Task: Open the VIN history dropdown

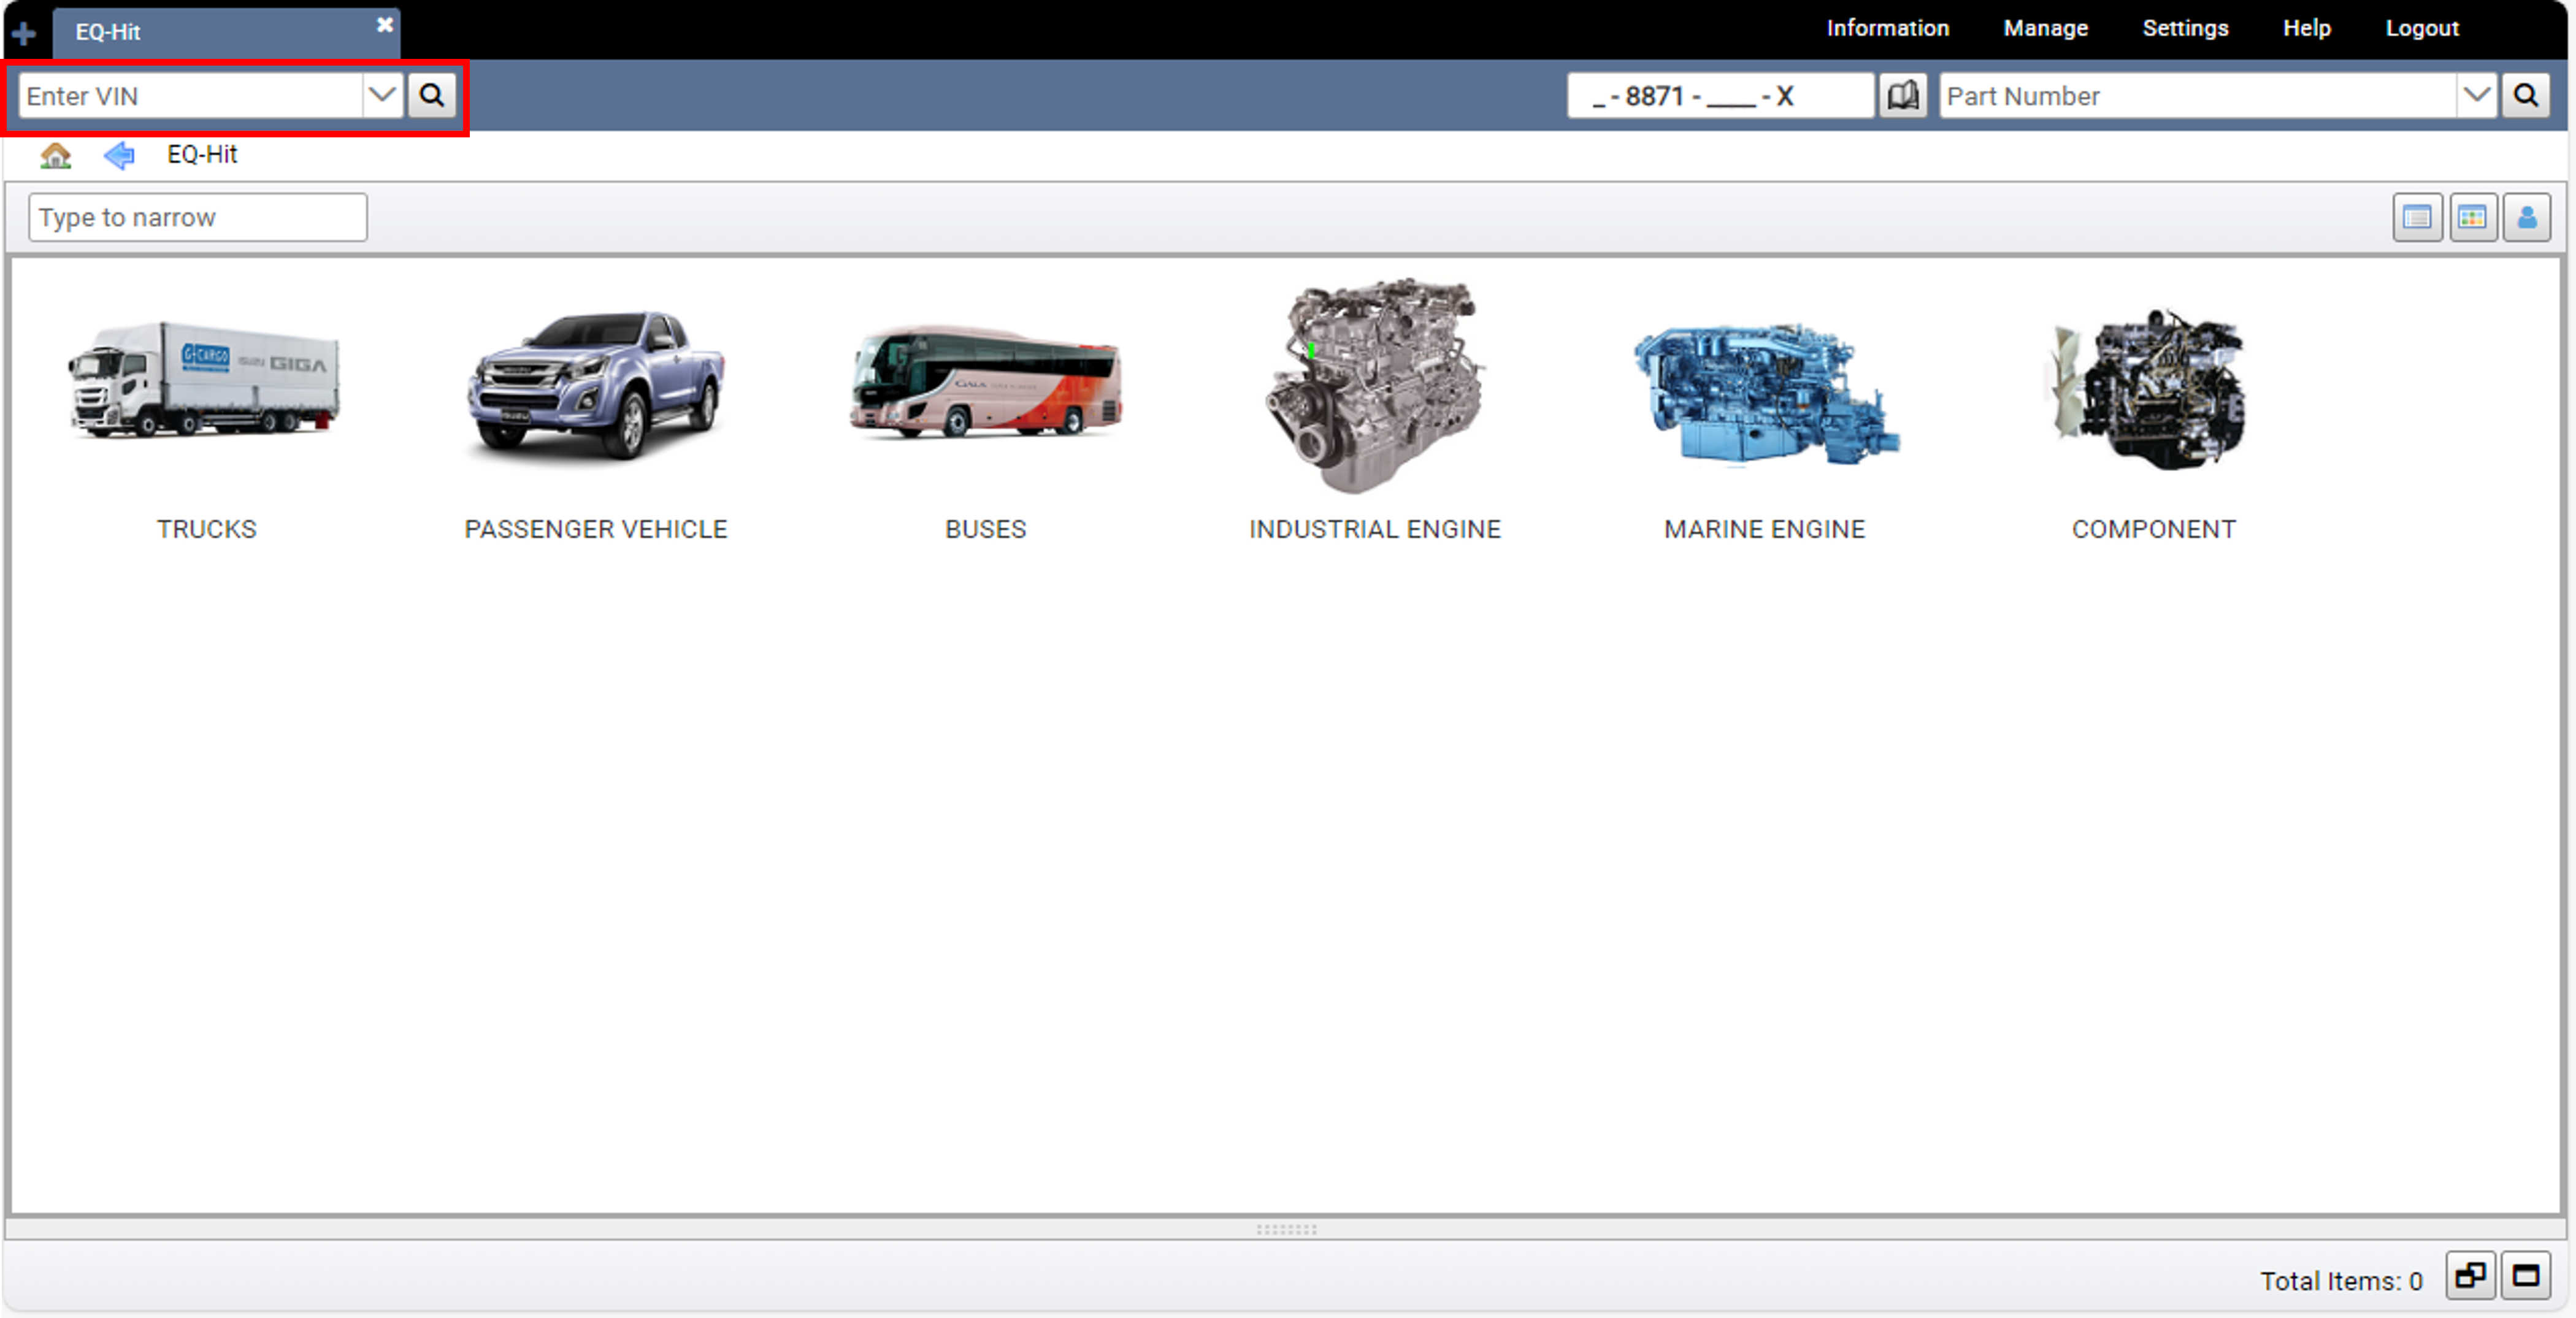Action: 382,95
